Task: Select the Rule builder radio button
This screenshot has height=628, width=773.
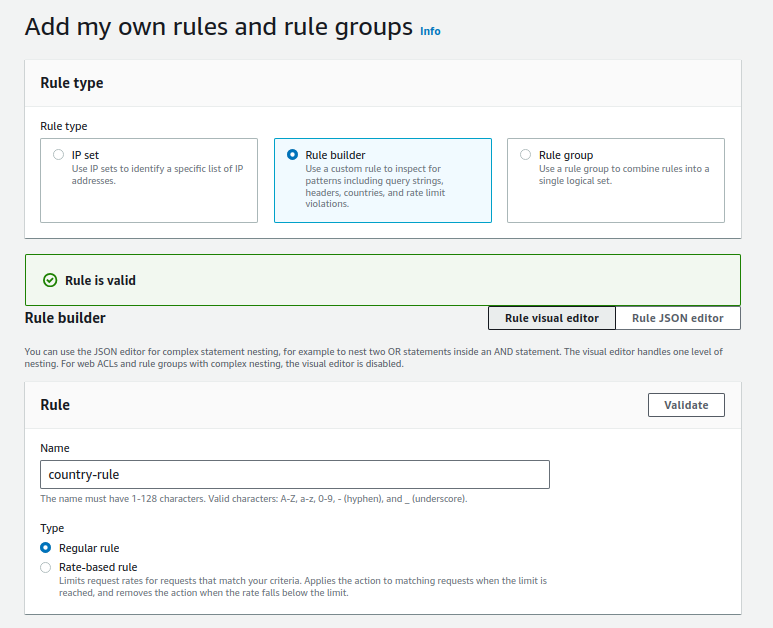Action: (292, 155)
